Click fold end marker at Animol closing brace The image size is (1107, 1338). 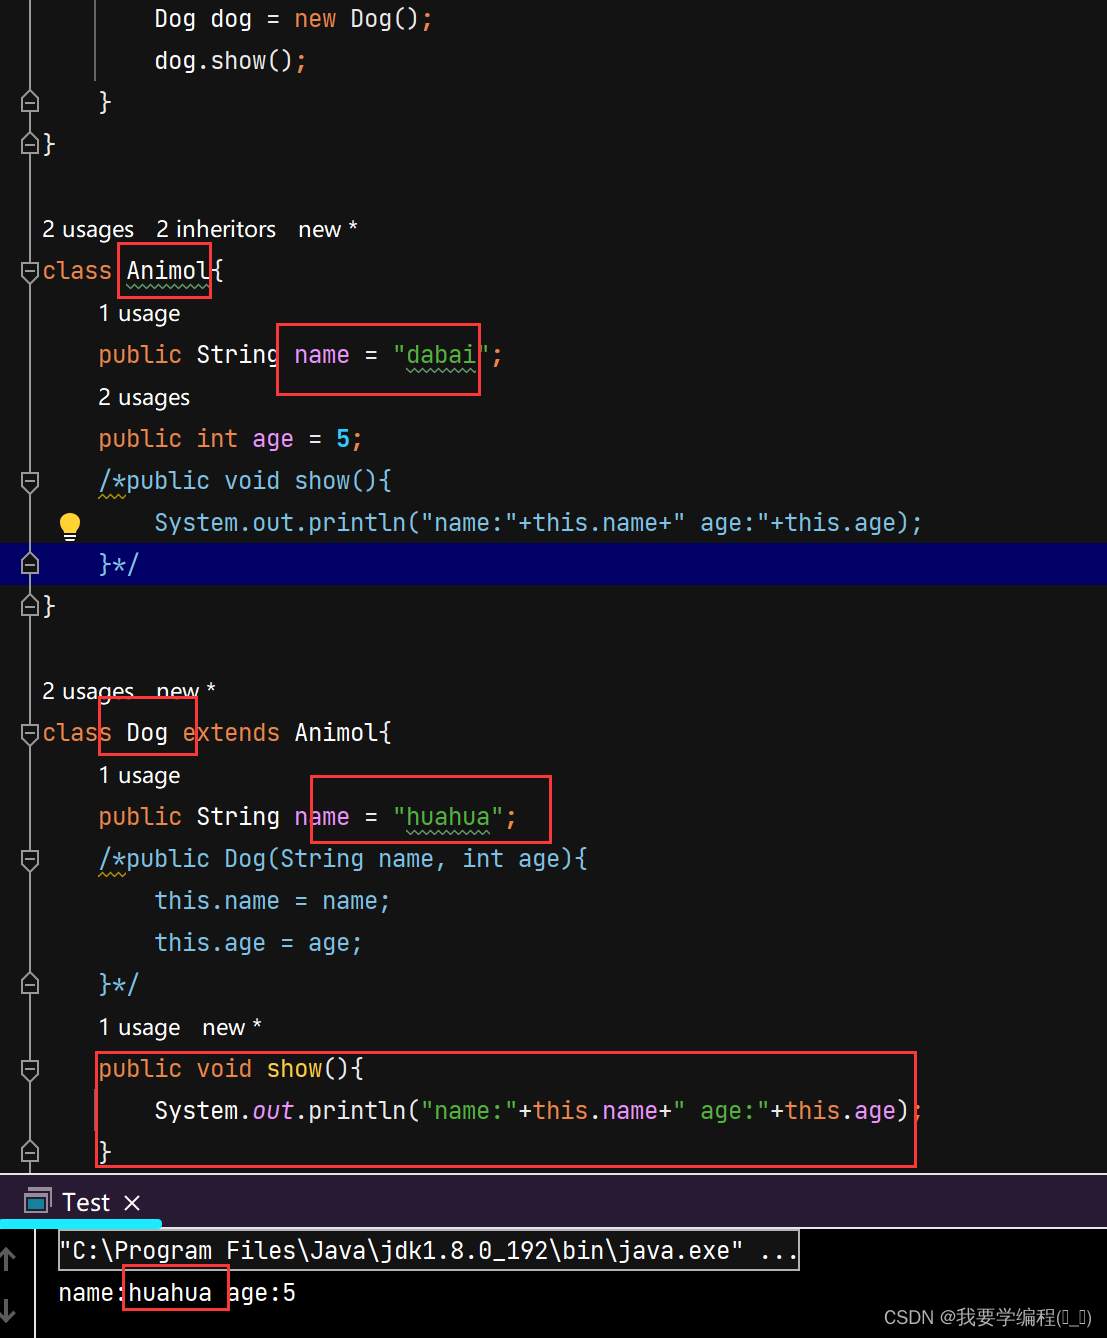(30, 605)
